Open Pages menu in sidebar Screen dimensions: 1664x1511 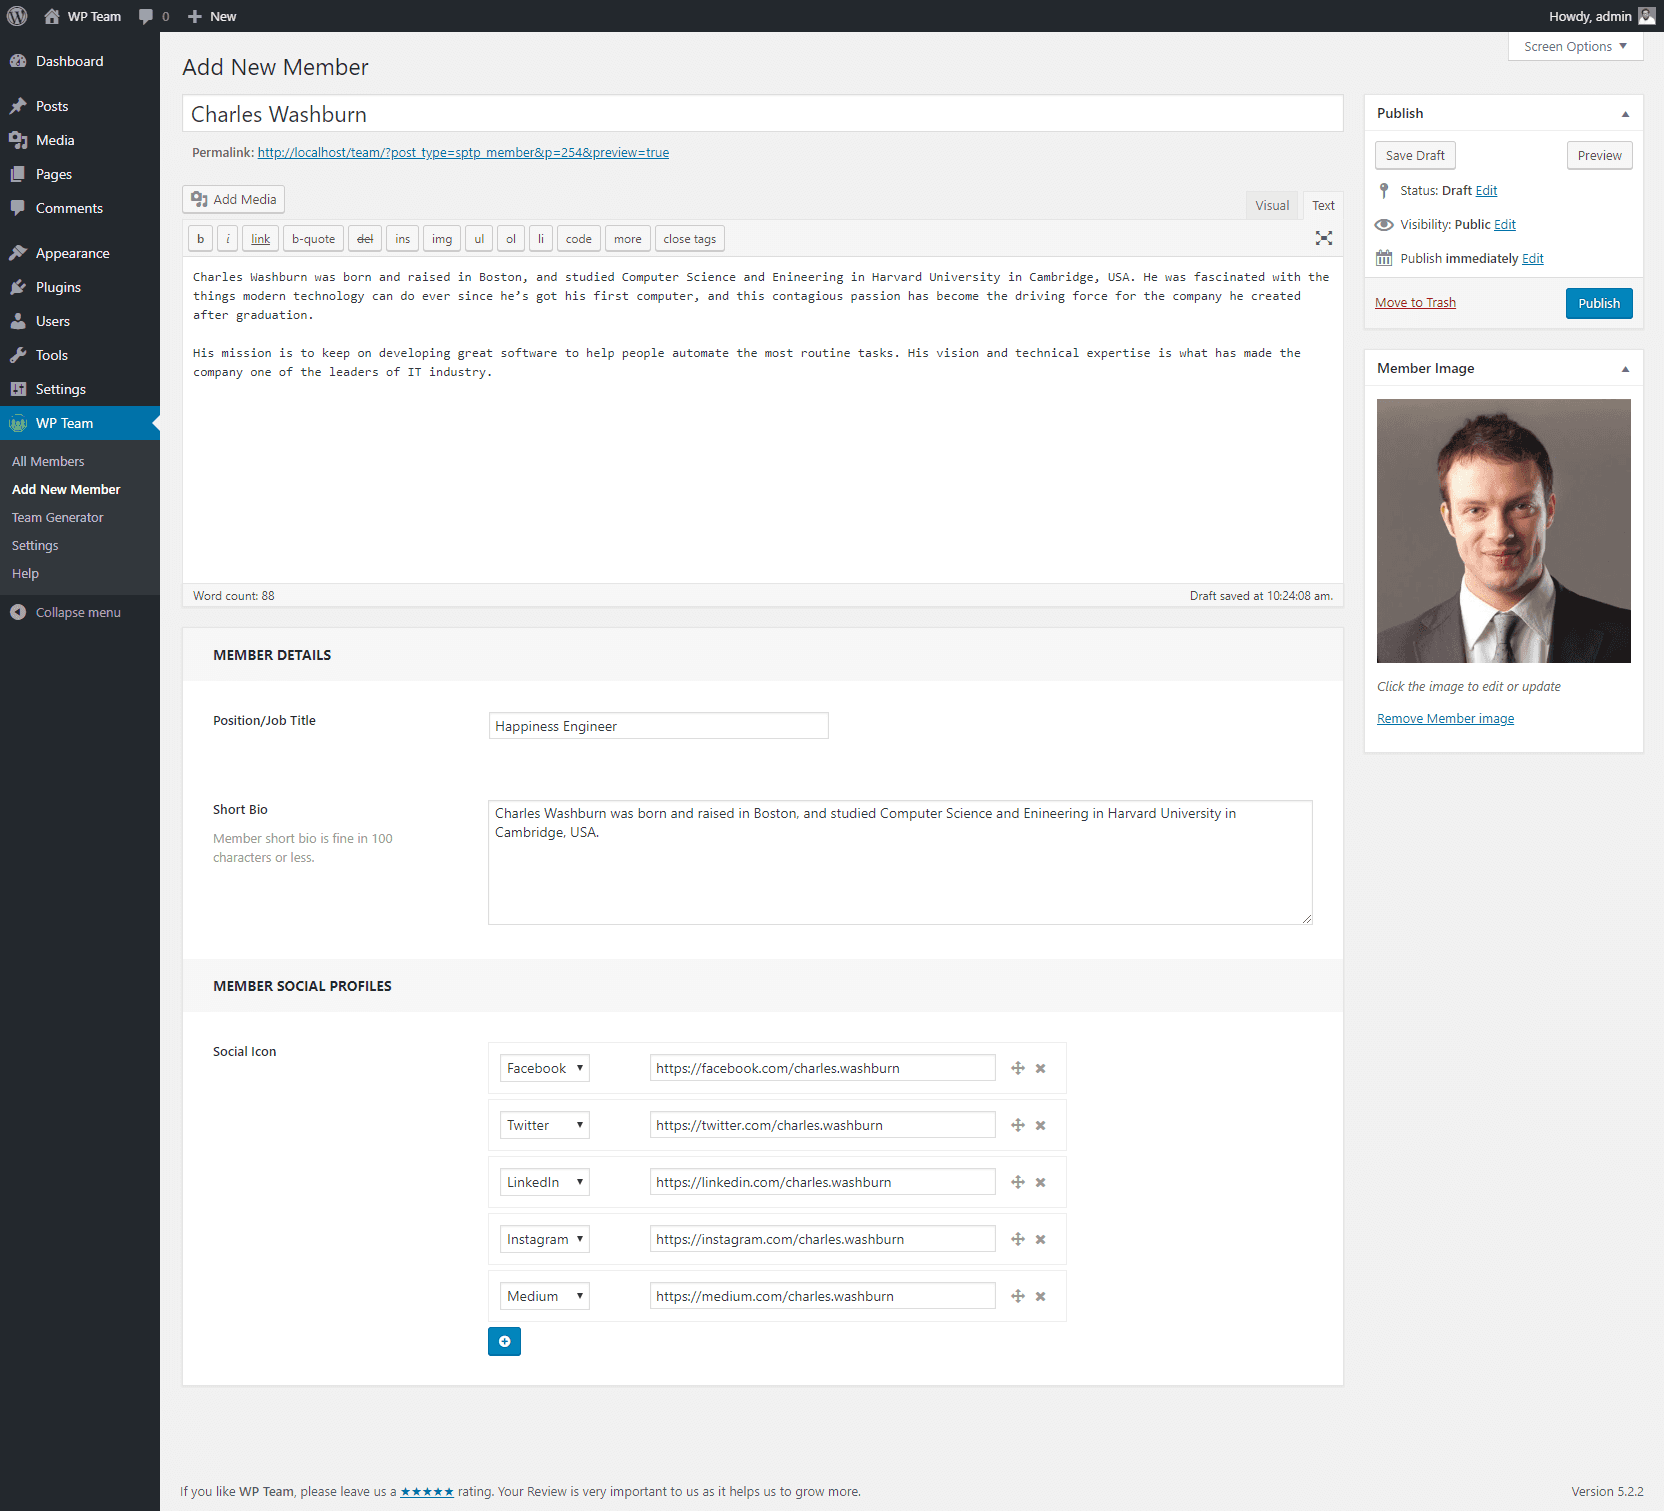[x=80, y=174]
